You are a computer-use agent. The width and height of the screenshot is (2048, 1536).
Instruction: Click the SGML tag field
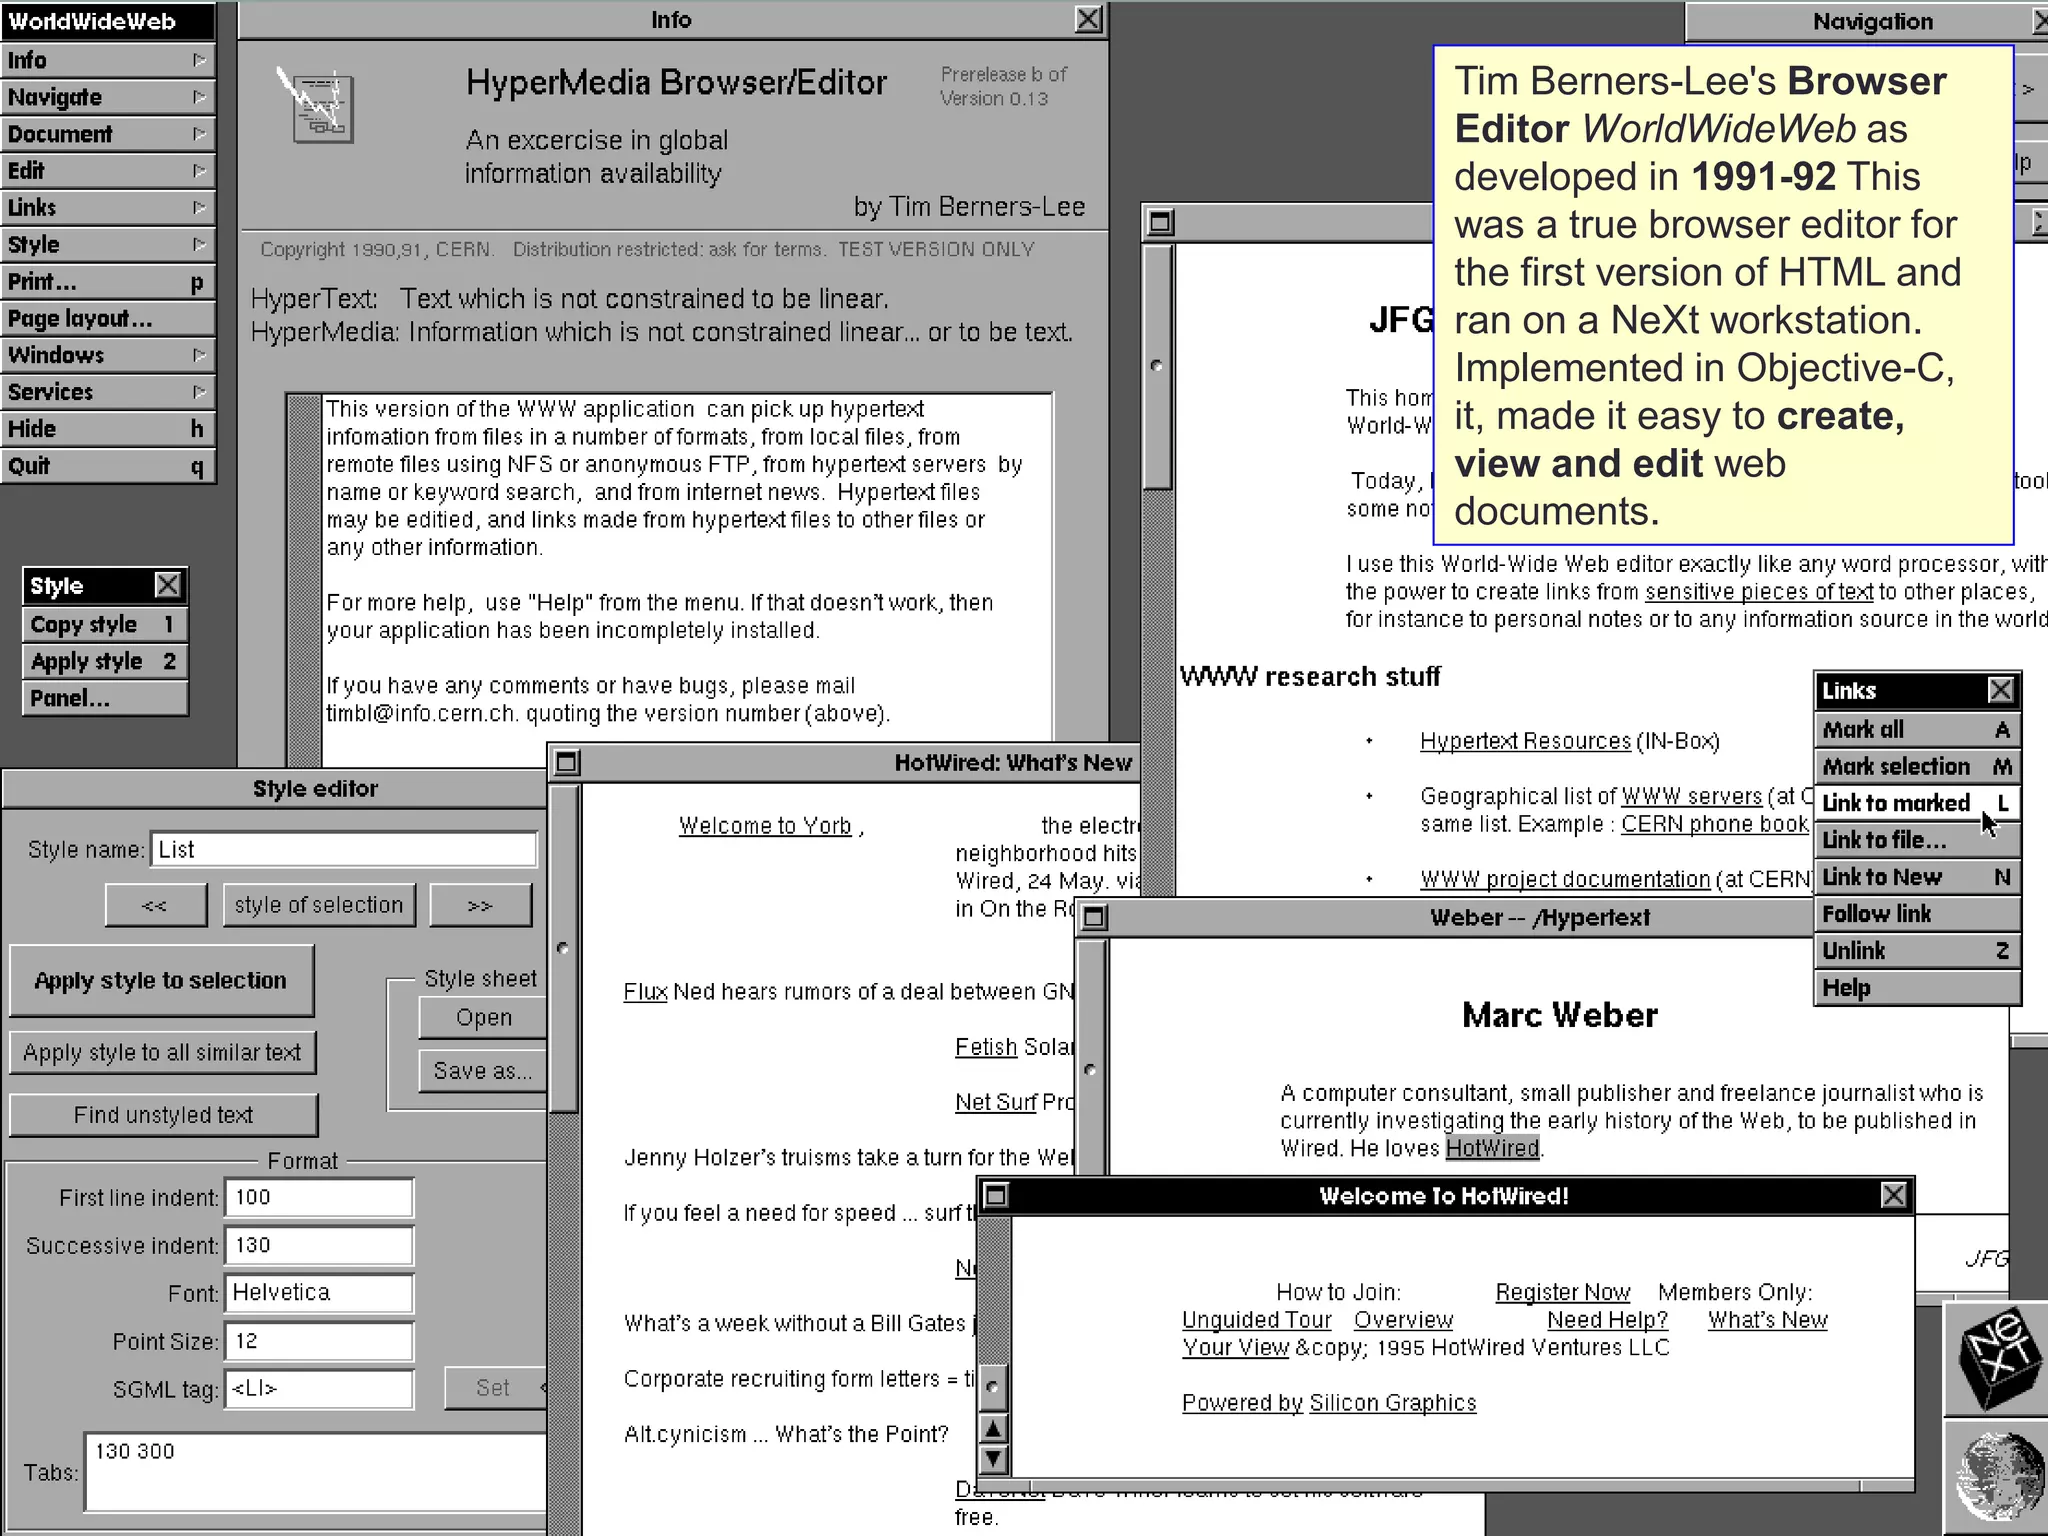point(319,1389)
